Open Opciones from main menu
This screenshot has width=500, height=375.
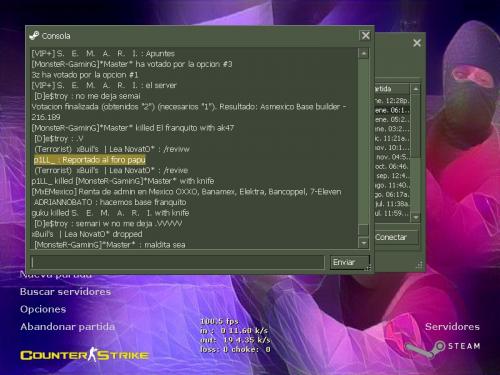coord(43,309)
